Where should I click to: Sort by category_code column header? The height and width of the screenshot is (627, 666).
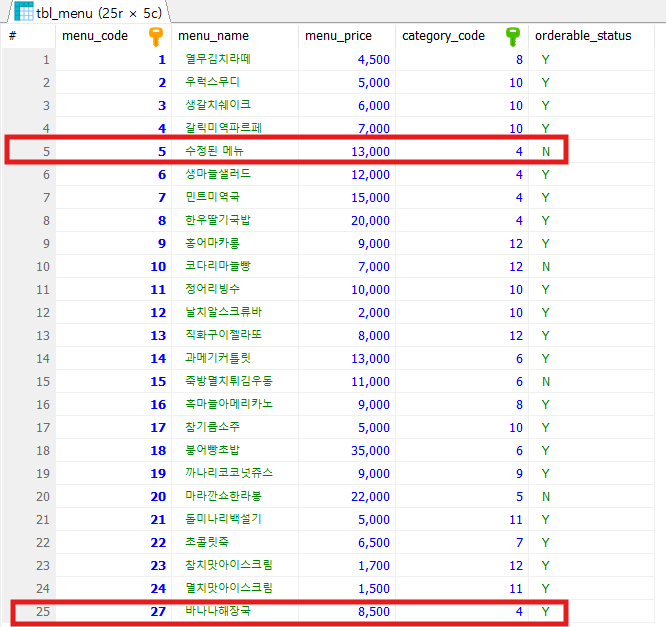point(462,36)
